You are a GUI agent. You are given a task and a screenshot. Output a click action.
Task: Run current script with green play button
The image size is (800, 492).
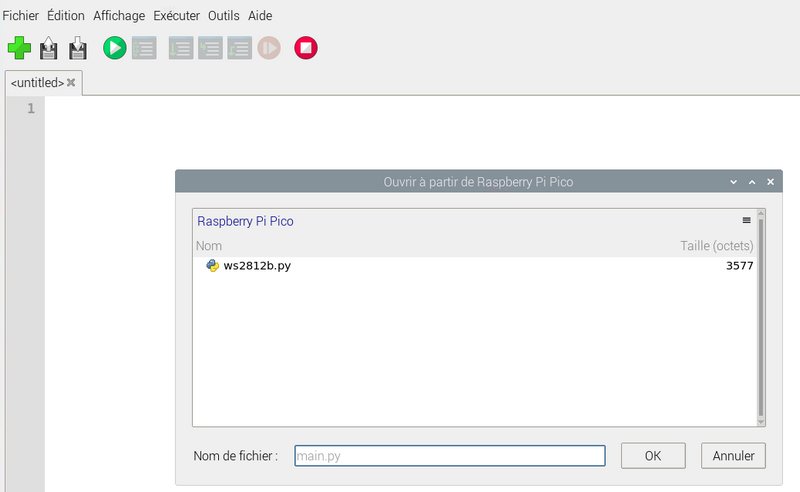[x=114, y=48]
